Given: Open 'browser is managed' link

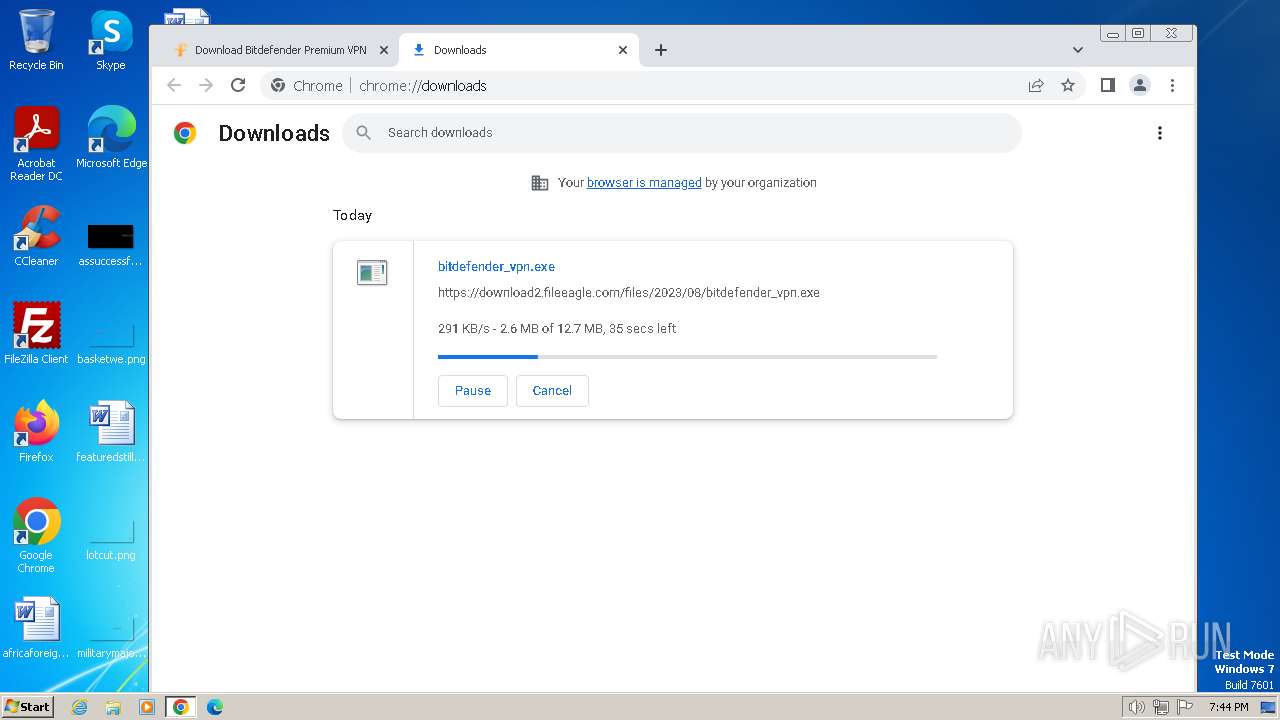Looking at the screenshot, I should click(644, 183).
